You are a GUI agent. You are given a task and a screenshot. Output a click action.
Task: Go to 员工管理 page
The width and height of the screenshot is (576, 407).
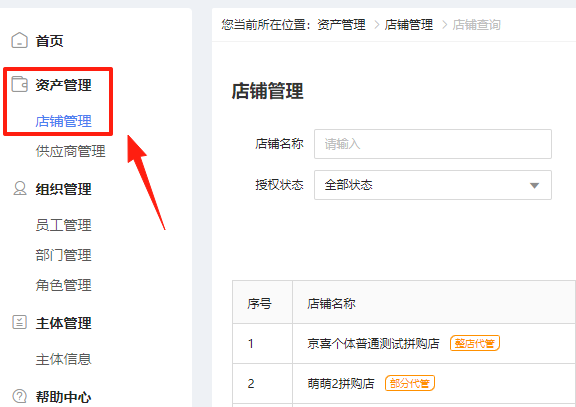[64, 225]
